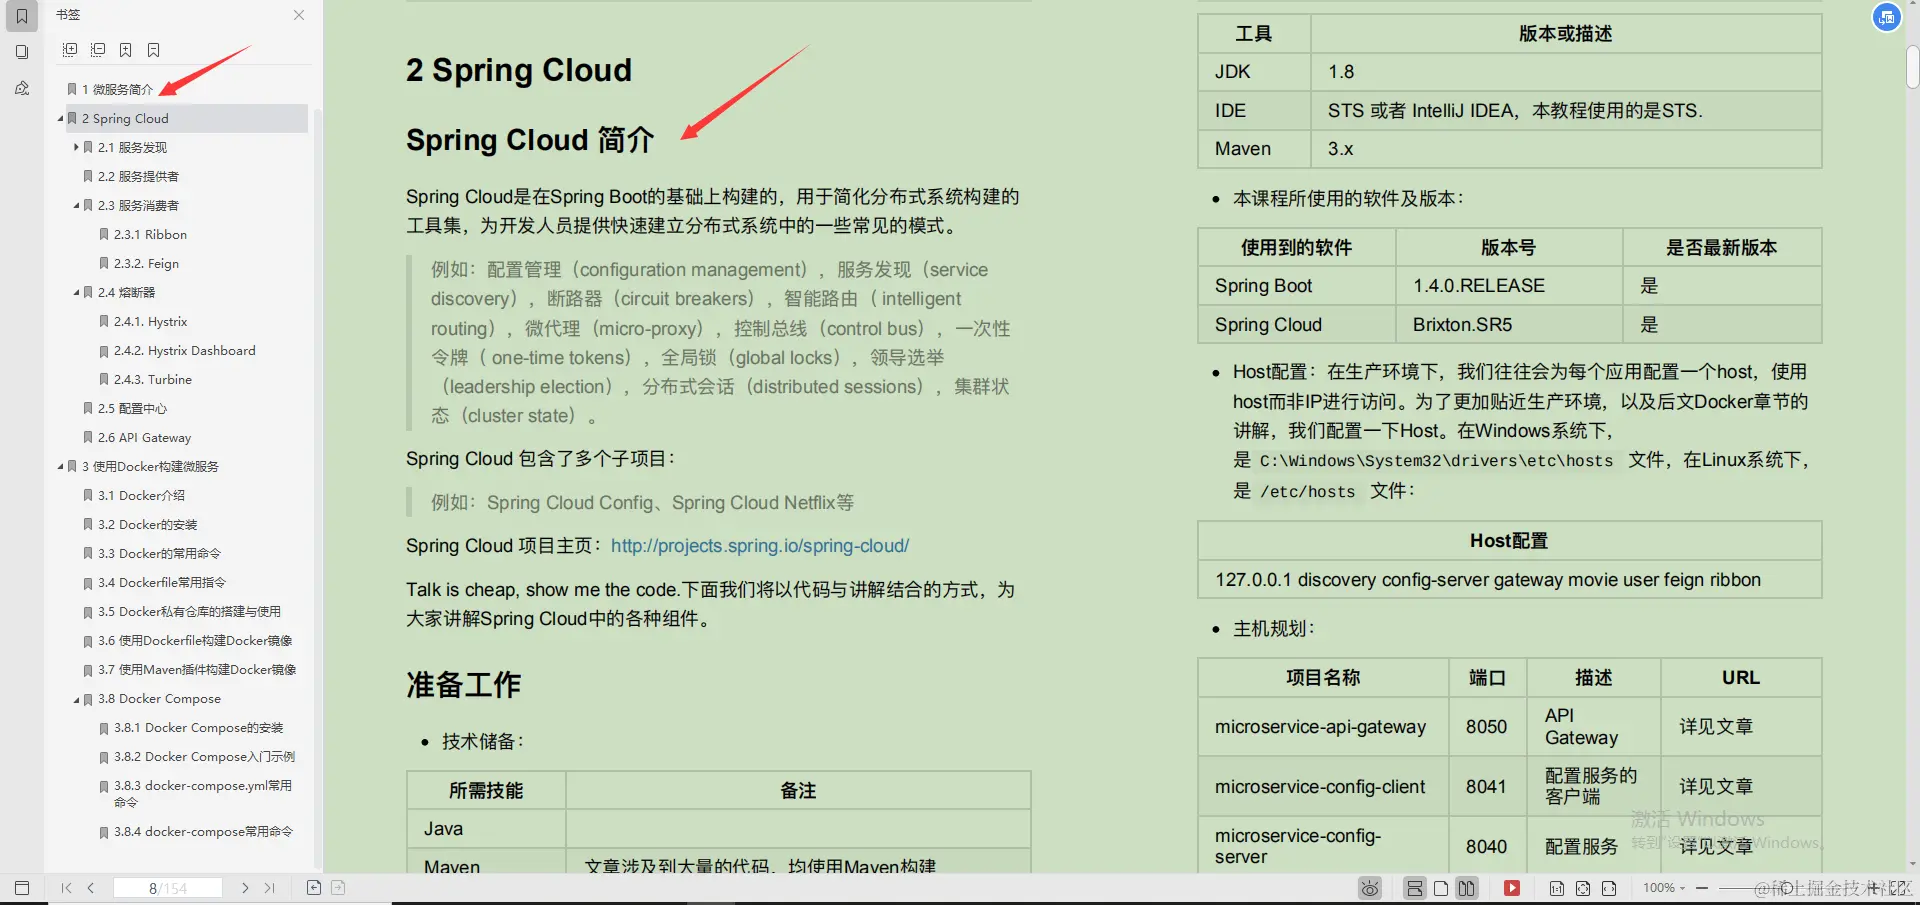Click the fit-to-page view icon
The height and width of the screenshot is (905, 1920).
coord(1583,887)
